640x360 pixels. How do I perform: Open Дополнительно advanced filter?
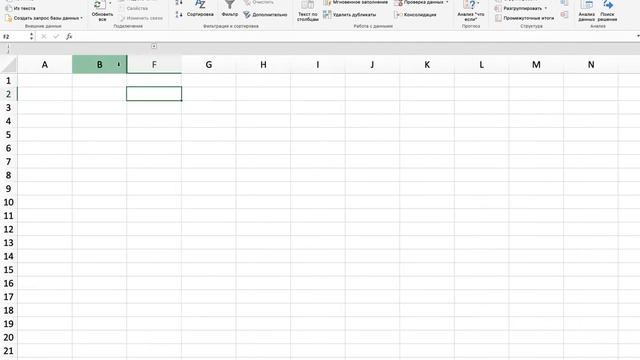point(265,15)
